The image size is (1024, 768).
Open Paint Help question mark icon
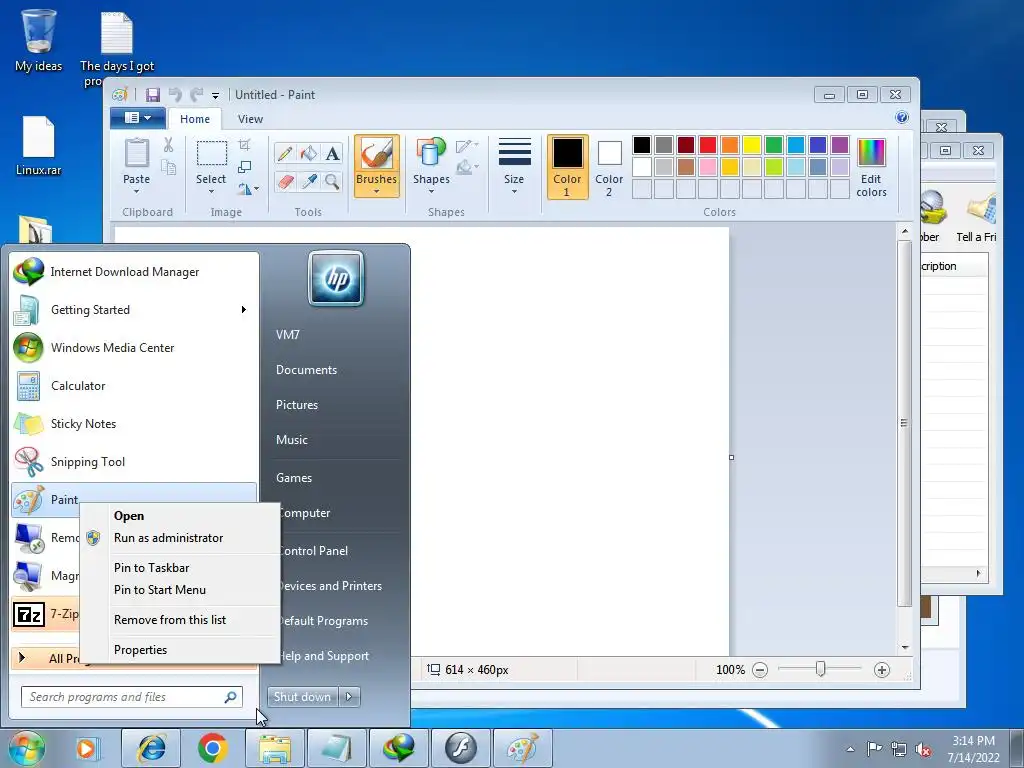pos(902,118)
